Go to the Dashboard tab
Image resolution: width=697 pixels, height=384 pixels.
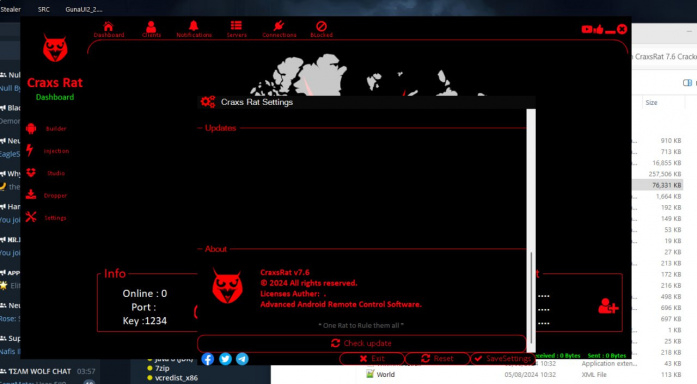coord(108,29)
